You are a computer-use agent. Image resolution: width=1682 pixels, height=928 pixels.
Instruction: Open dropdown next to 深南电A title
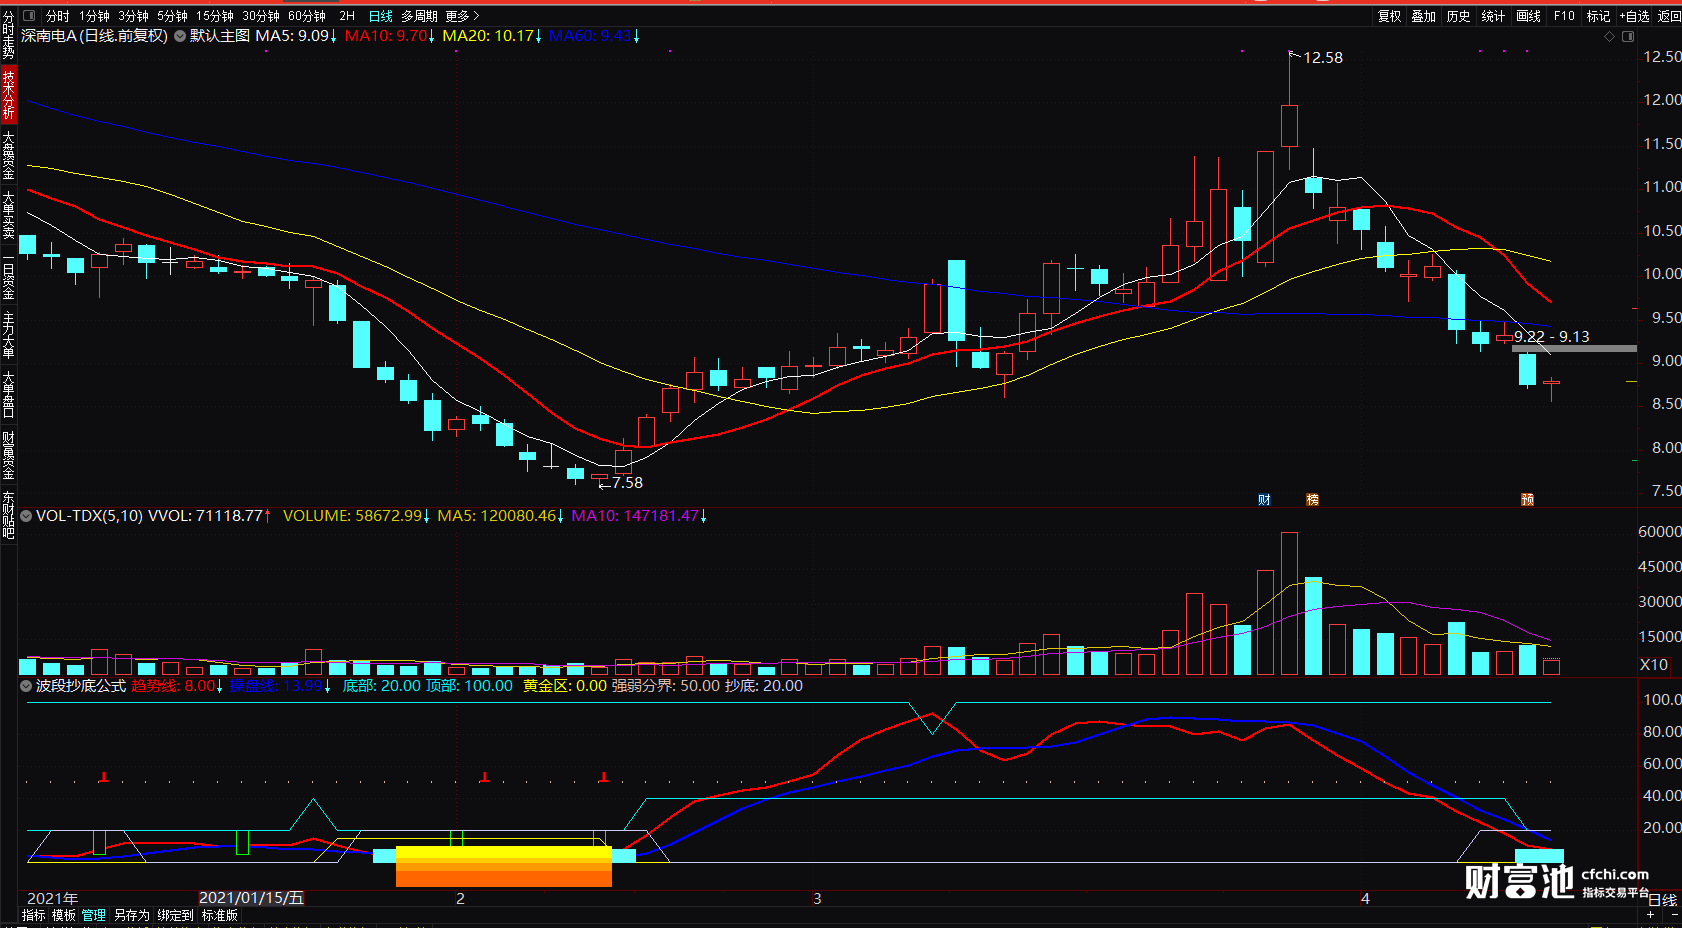(179, 36)
